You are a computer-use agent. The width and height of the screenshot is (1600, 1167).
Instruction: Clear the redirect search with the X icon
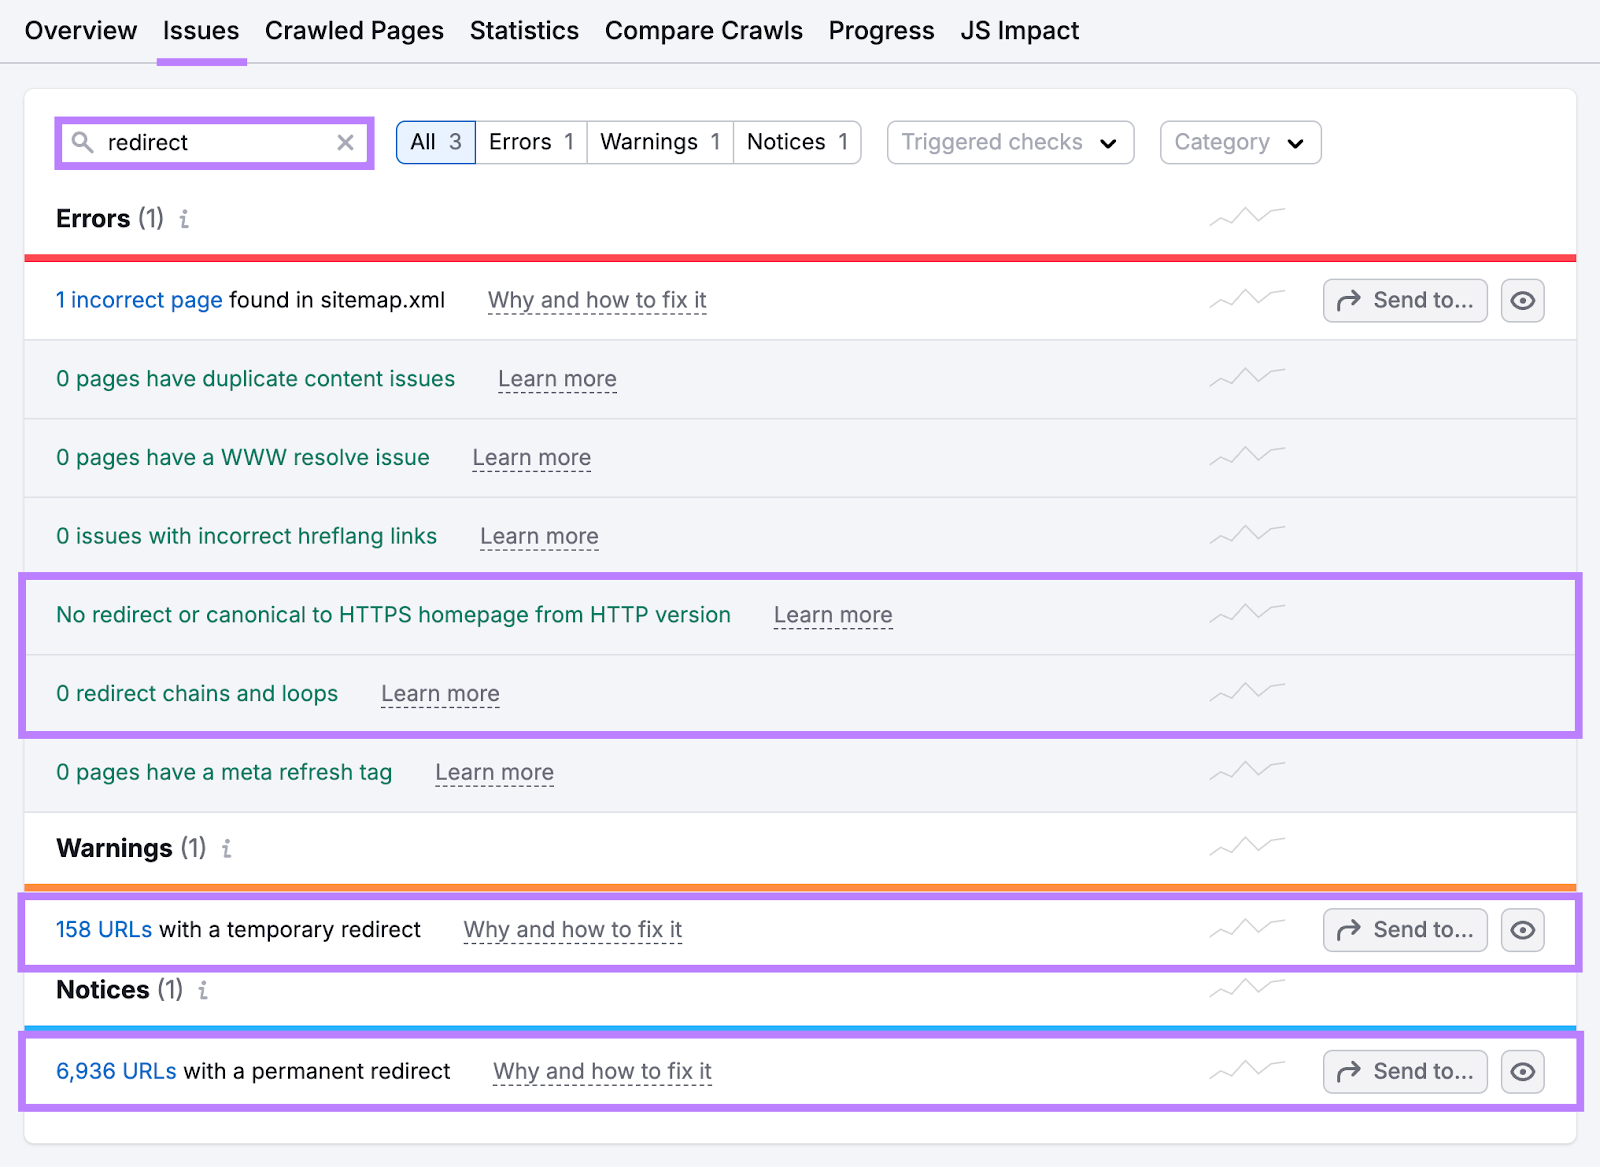pyautogui.click(x=346, y=142)
